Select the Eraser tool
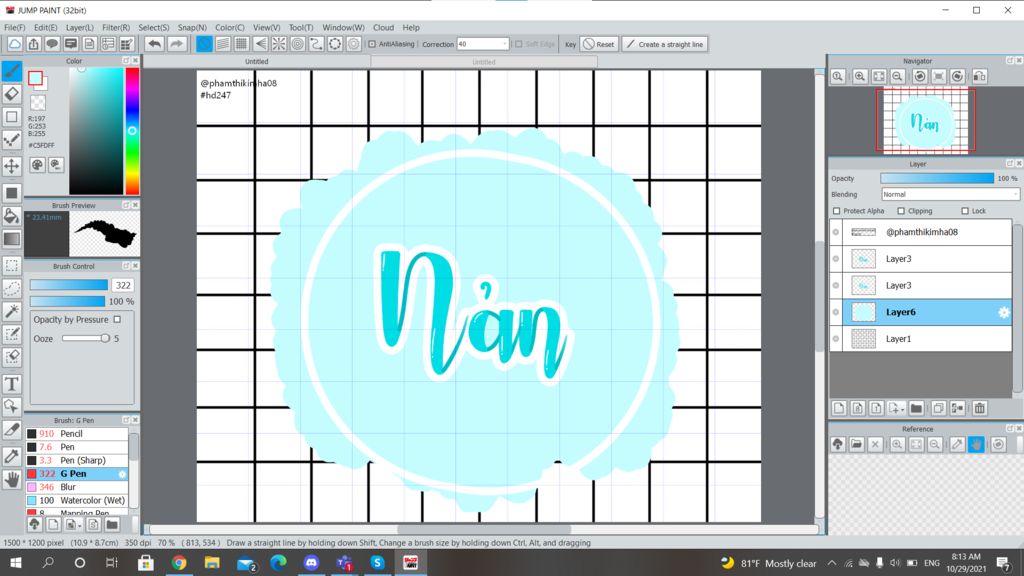 point(12,94)
